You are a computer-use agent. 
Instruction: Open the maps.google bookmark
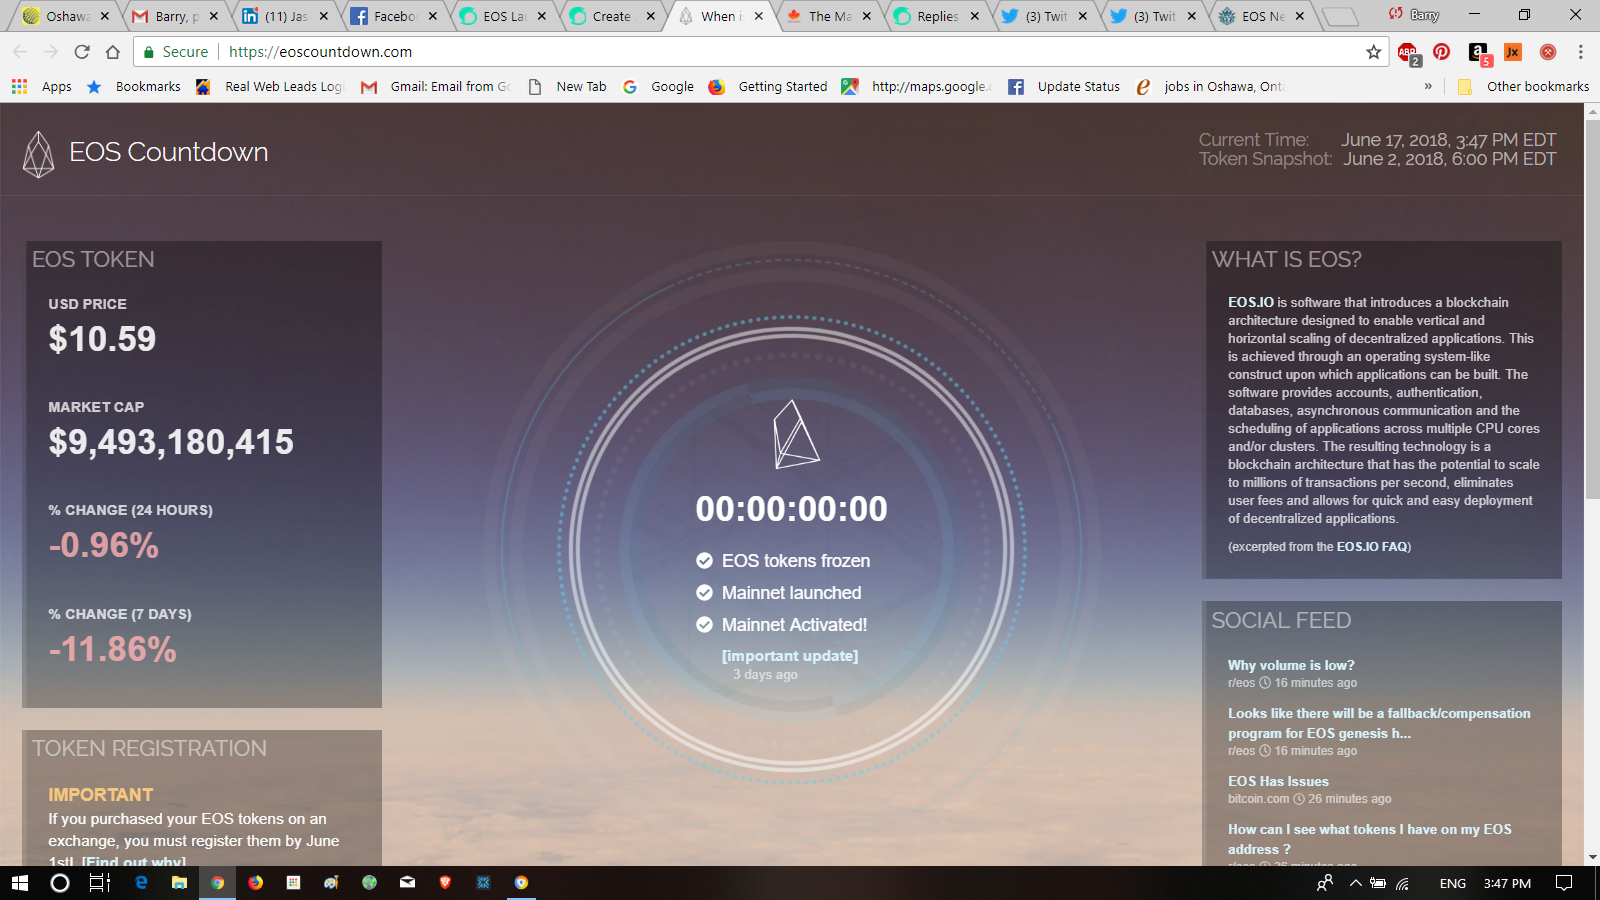[917, 87]
